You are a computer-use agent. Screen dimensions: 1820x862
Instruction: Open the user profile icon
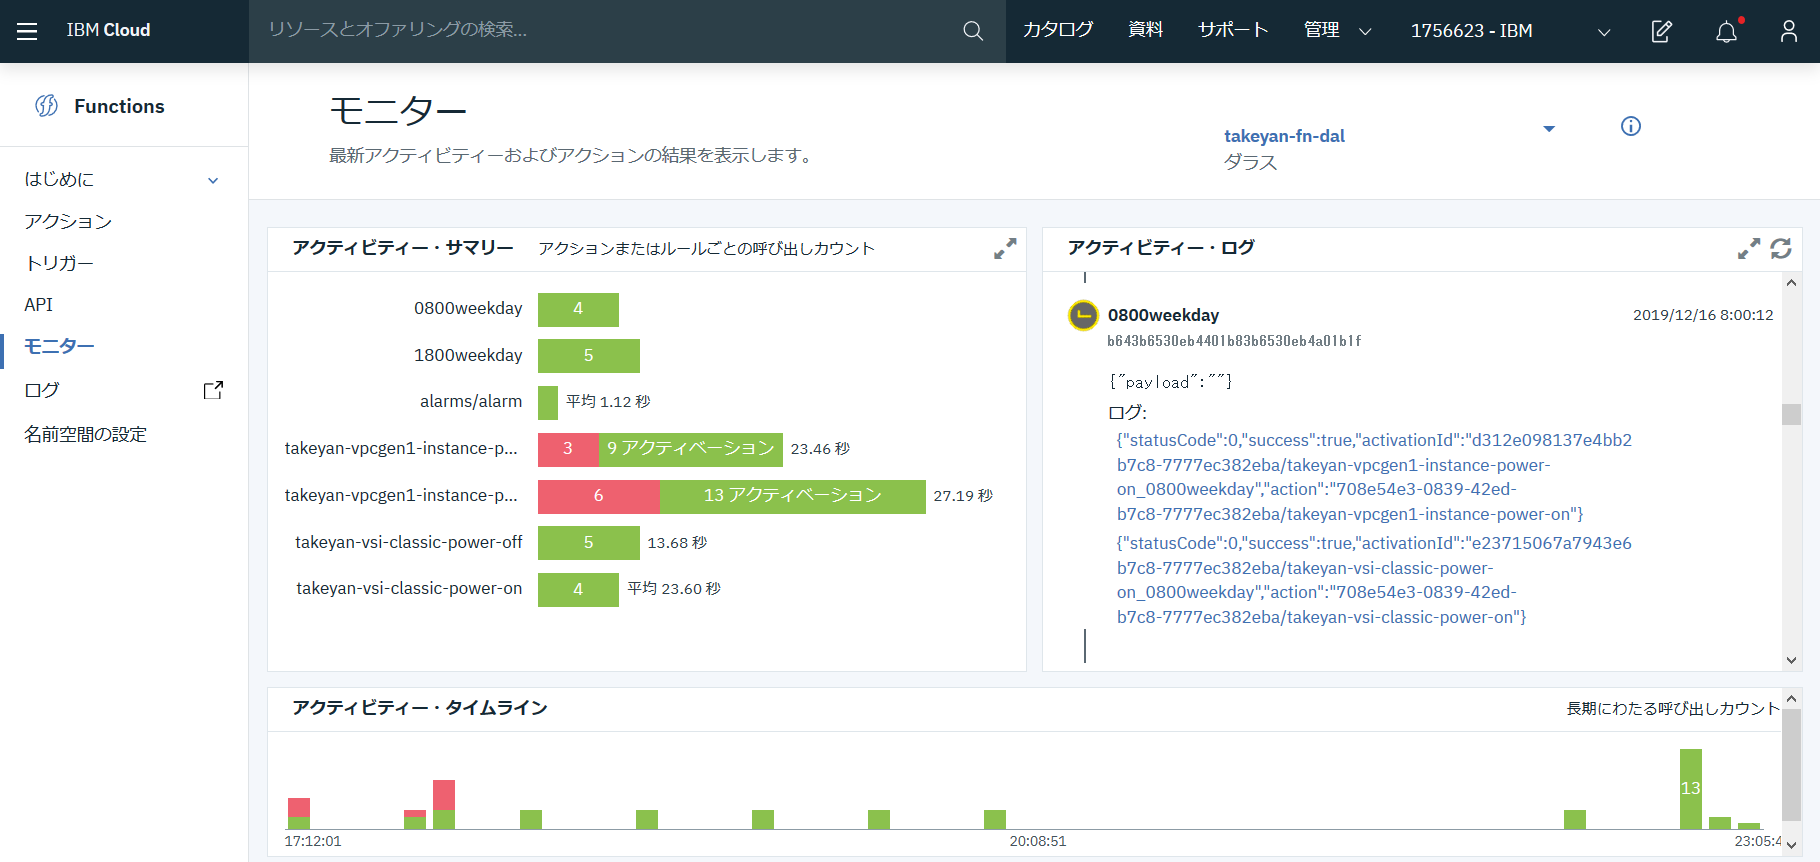coord(1789,31)
